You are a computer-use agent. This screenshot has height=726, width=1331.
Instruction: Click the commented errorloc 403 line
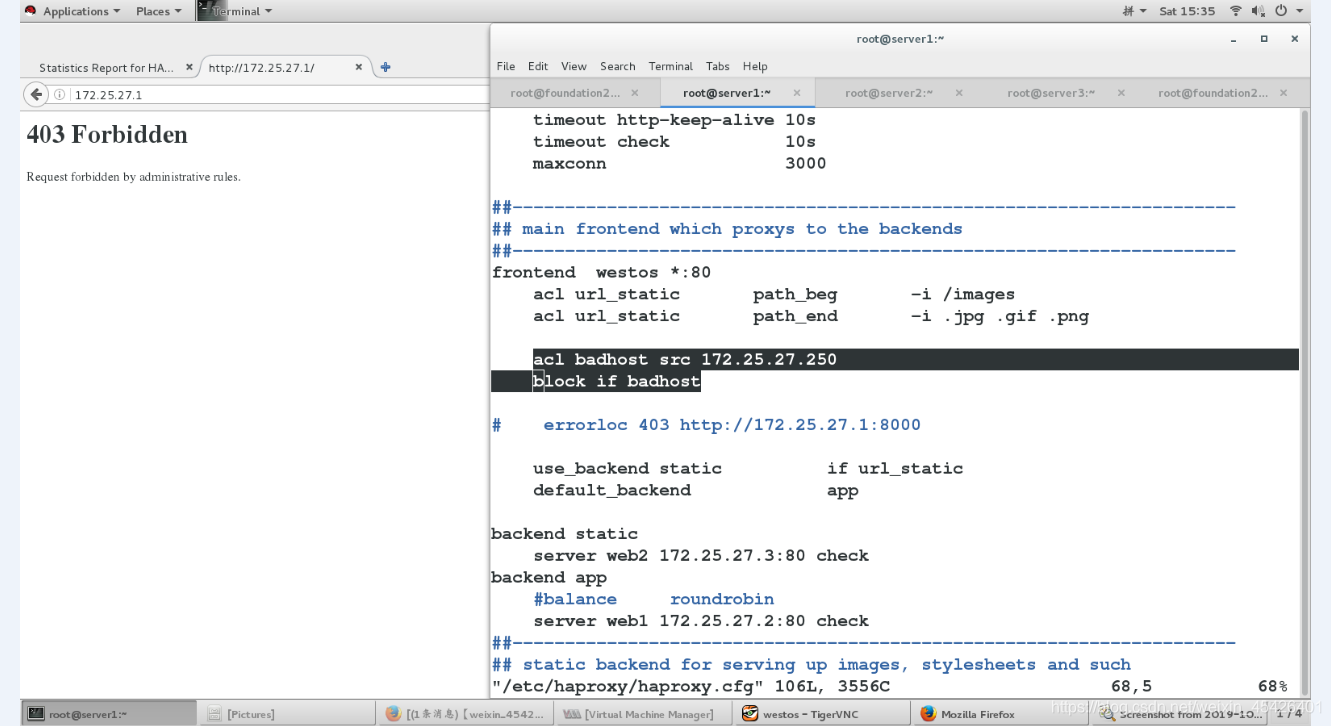[706, 425]
